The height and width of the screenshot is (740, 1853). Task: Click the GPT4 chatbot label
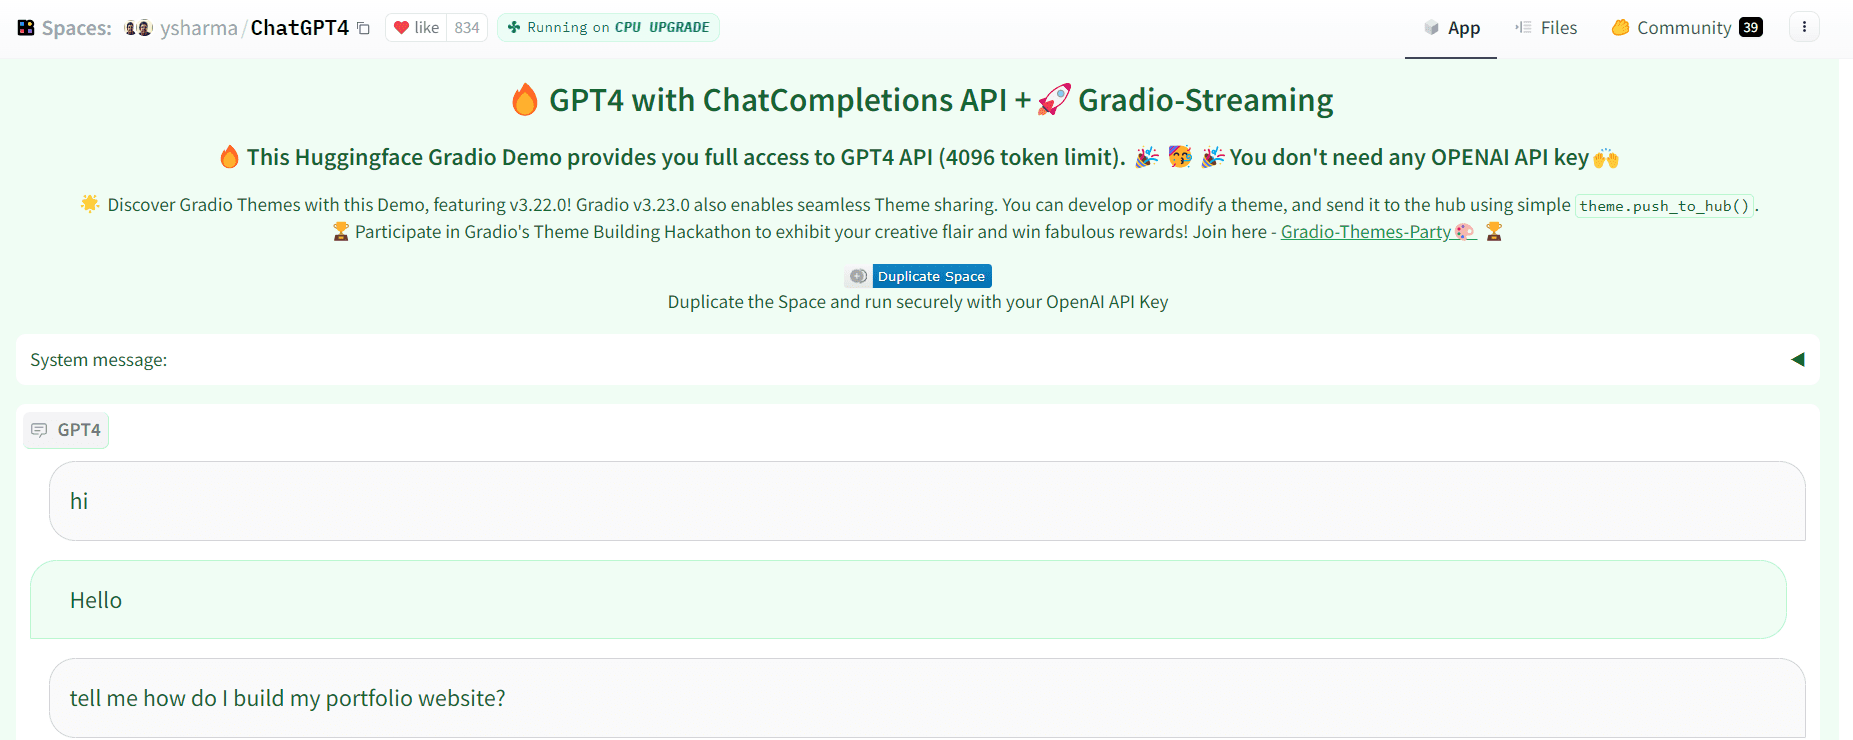click(66, 430)
